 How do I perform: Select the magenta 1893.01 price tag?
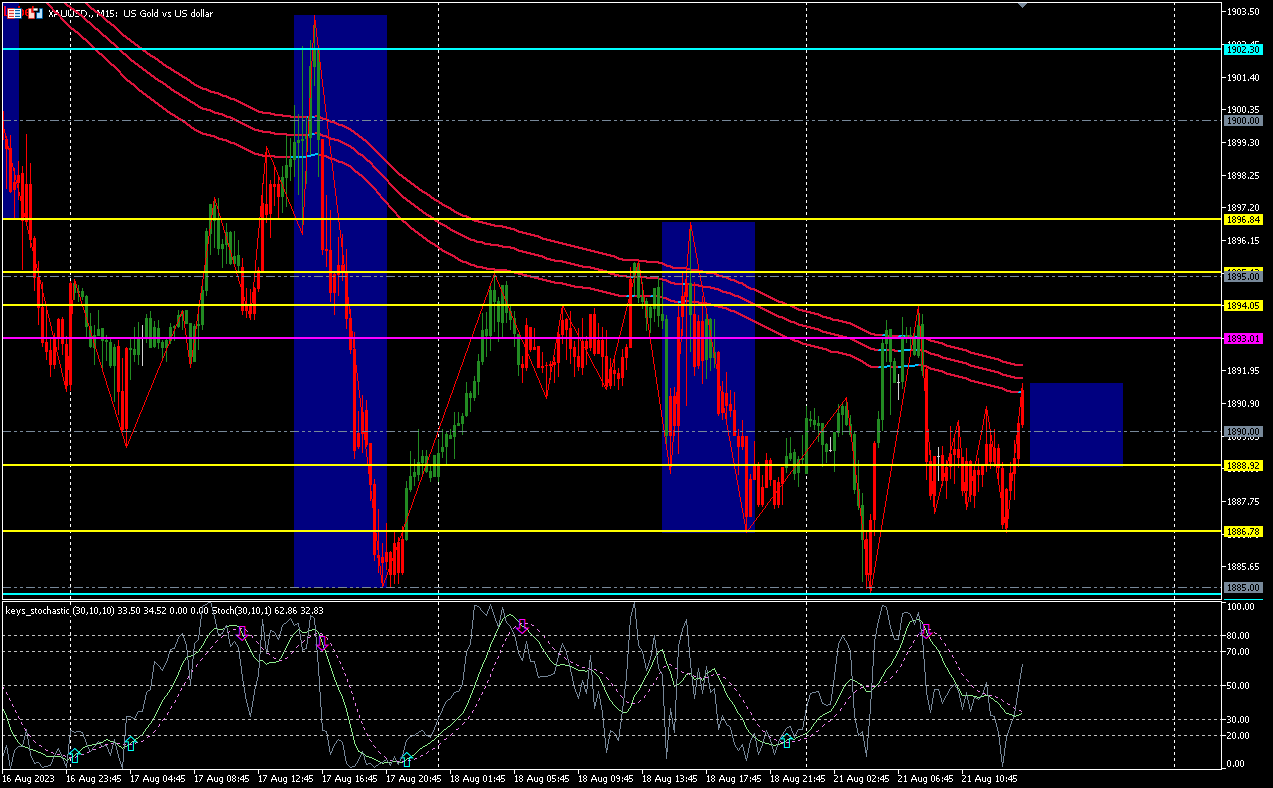click(x=1243, y=339)
